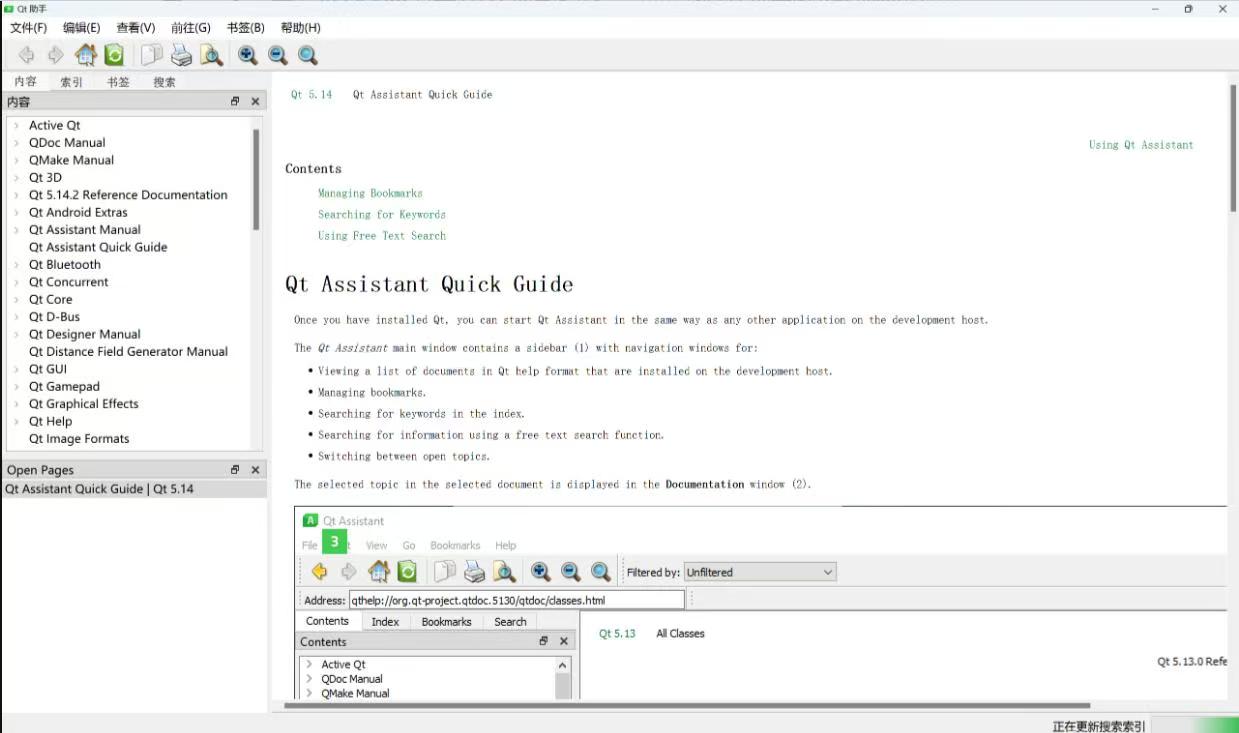
Task: Follow the Qt 5.14 breadcrumb link
Action: click(311, 95)
